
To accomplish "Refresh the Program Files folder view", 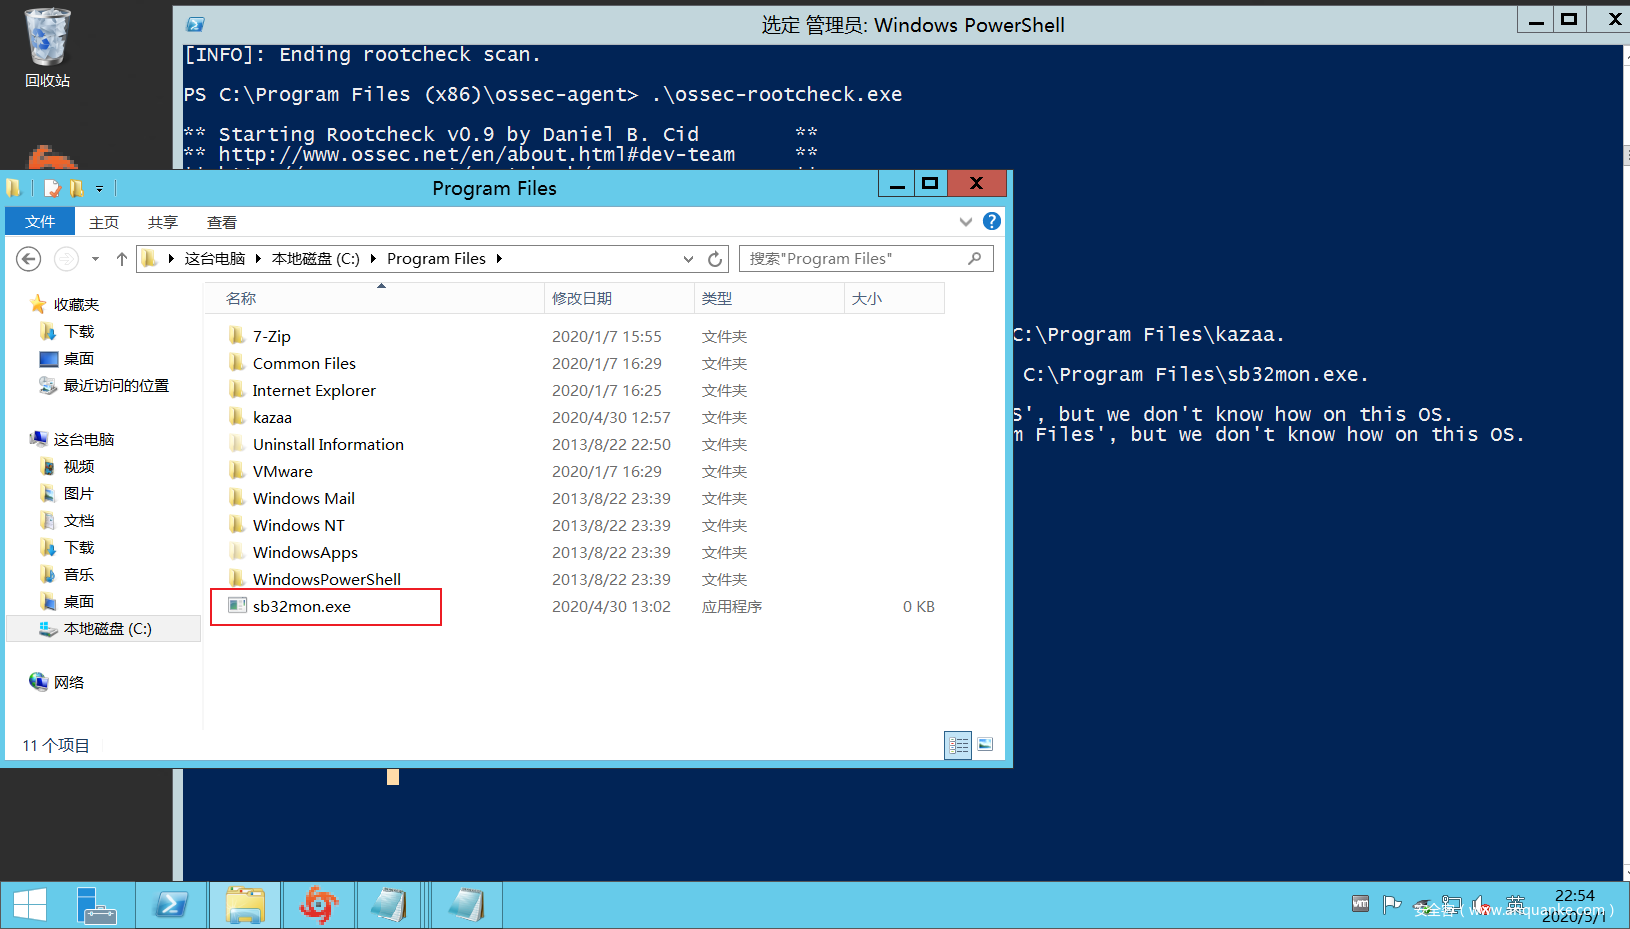I will click(715, 259).
